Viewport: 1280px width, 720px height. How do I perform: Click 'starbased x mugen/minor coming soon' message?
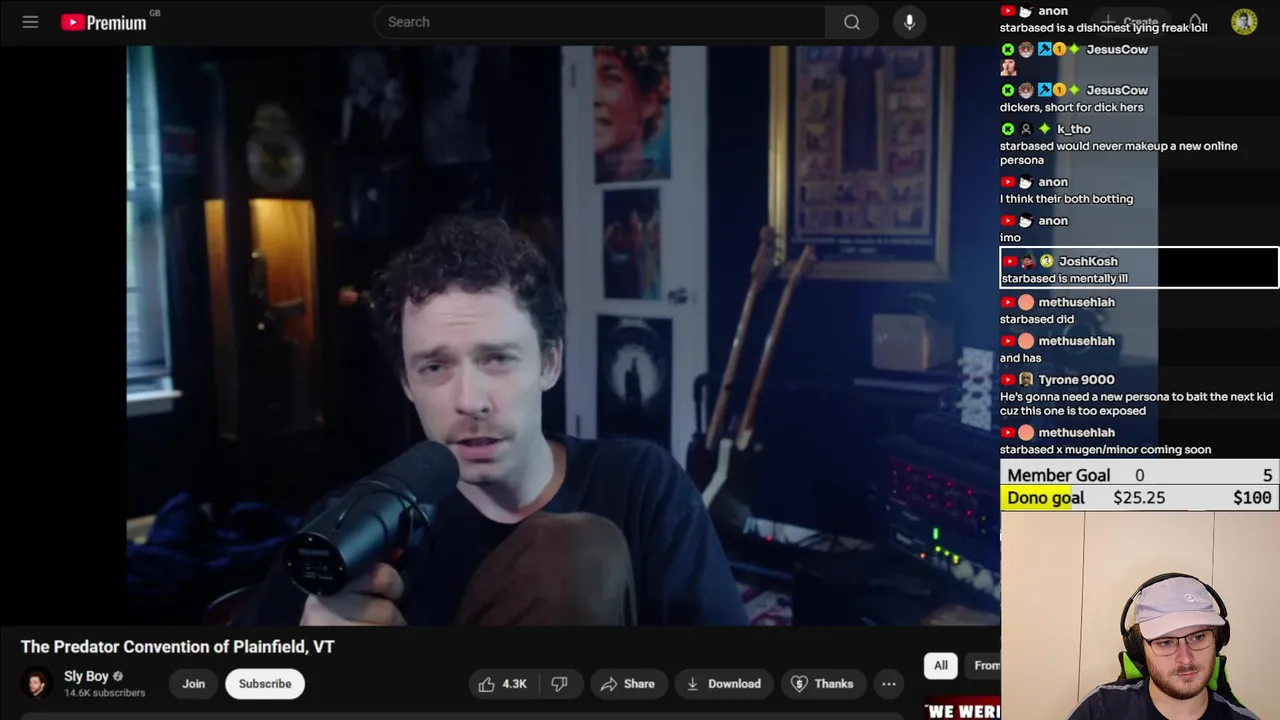coord(1105,450)
